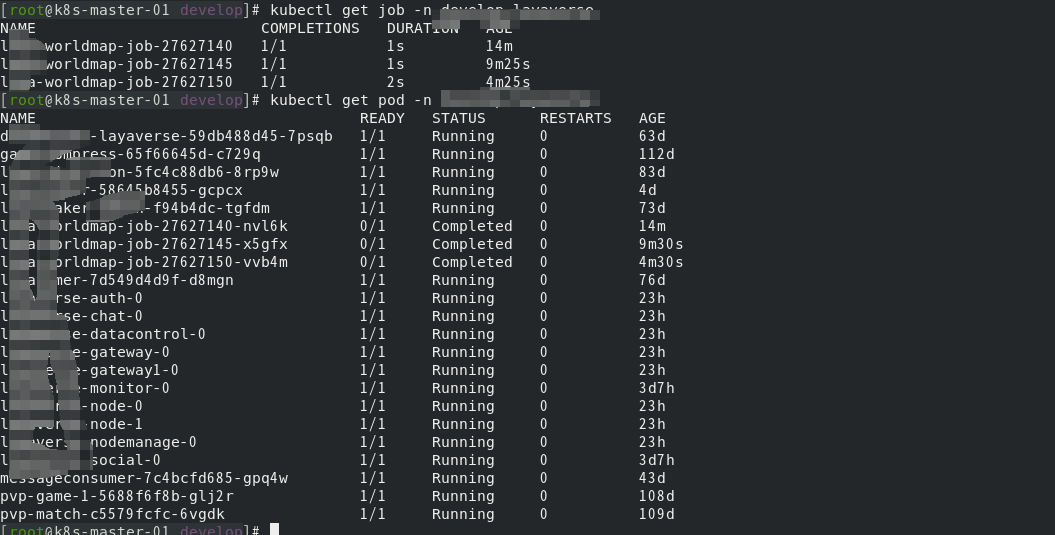Click the Completed status of the 27627140-nvl6k pod
The width and height of the screenshot is (1055, 535).
tap(472, 226)
